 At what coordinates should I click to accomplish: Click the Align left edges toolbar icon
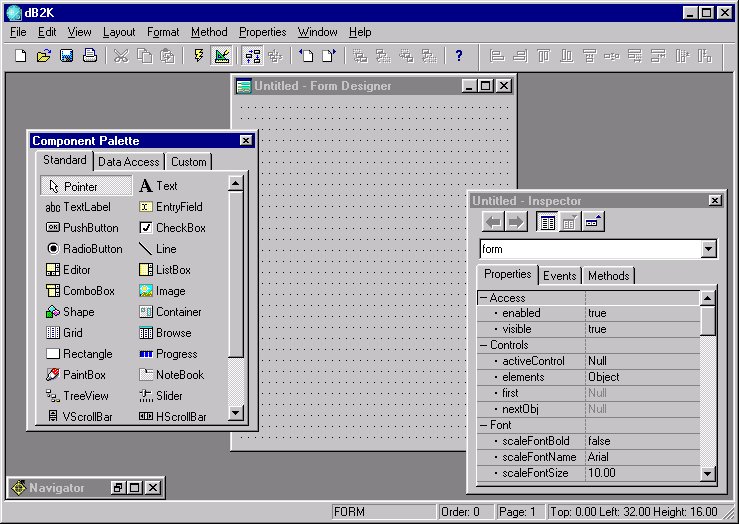[x=497, y=56]
